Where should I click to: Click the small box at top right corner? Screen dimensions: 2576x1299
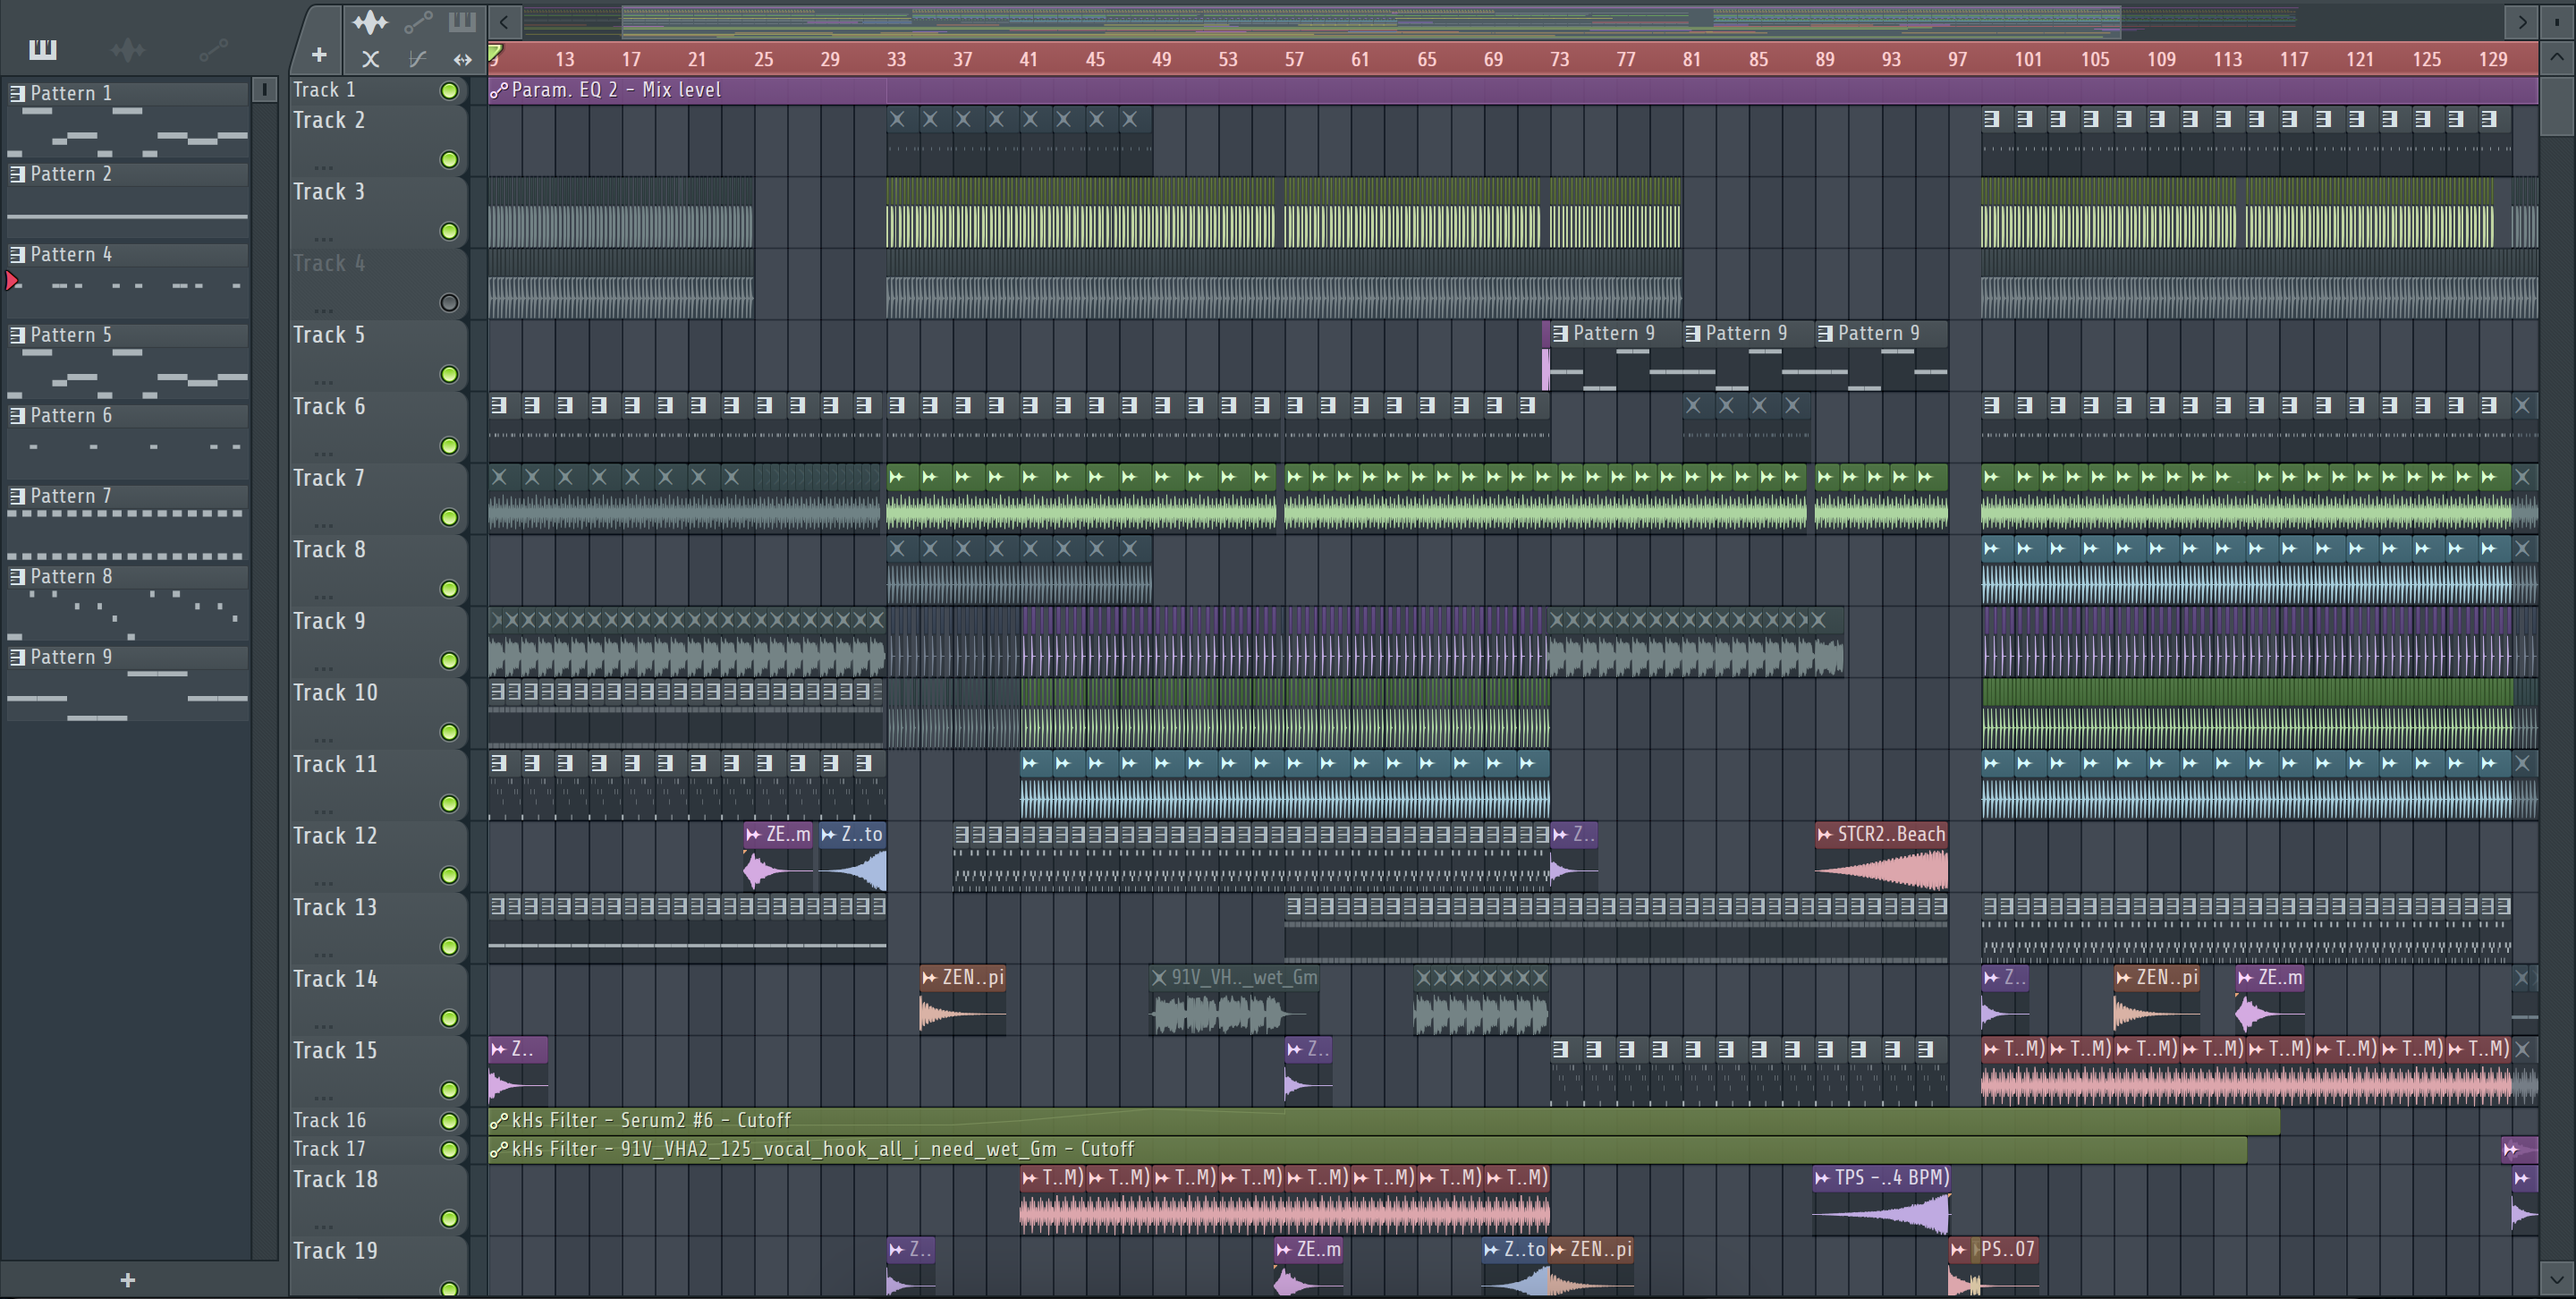coord(2557,21)
